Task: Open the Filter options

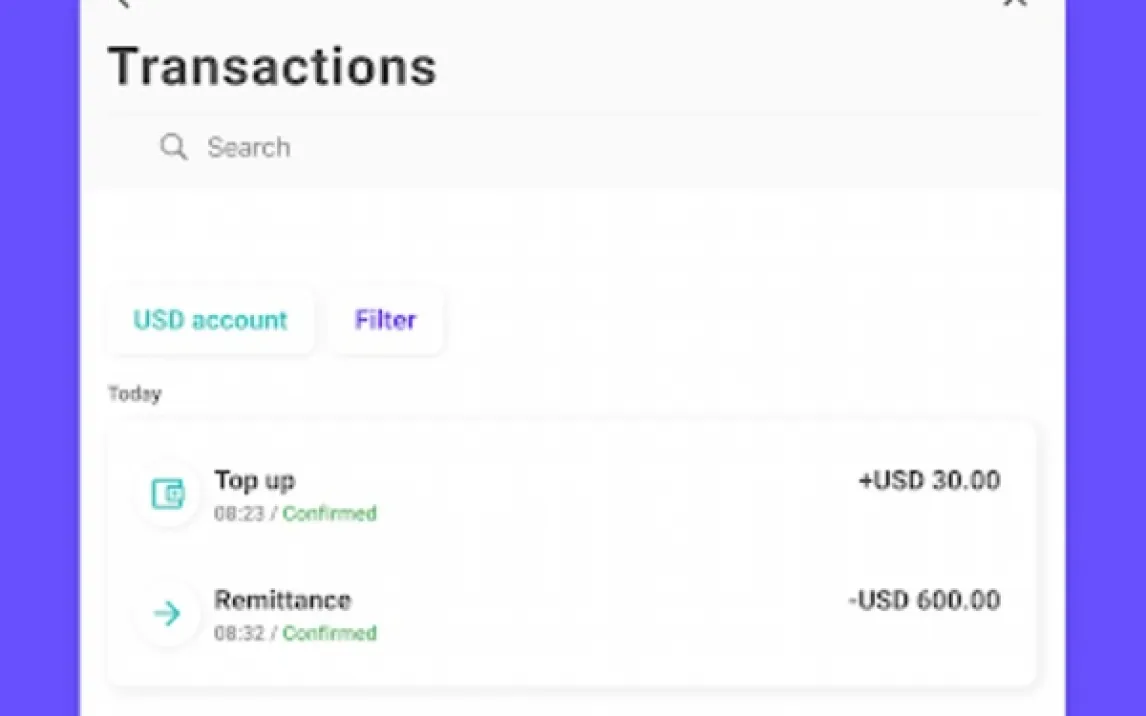Action: point(385,321)
